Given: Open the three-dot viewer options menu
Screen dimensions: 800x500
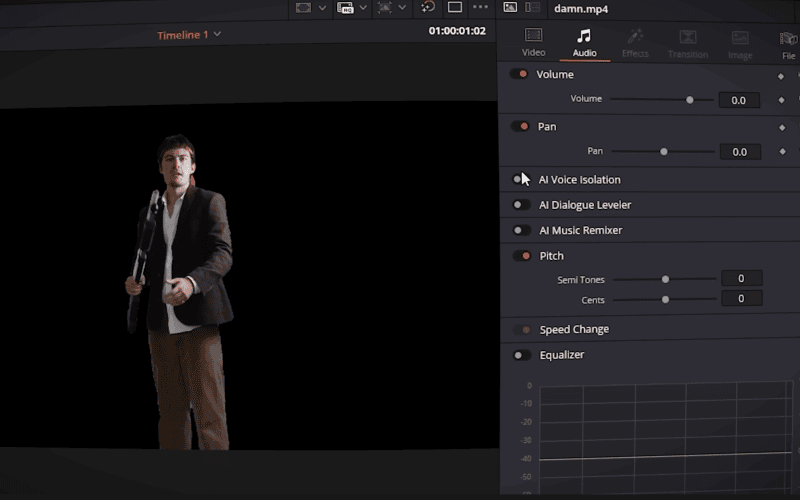Looking at the screenshot, I should pyautogui.click(x=480, y=7).
